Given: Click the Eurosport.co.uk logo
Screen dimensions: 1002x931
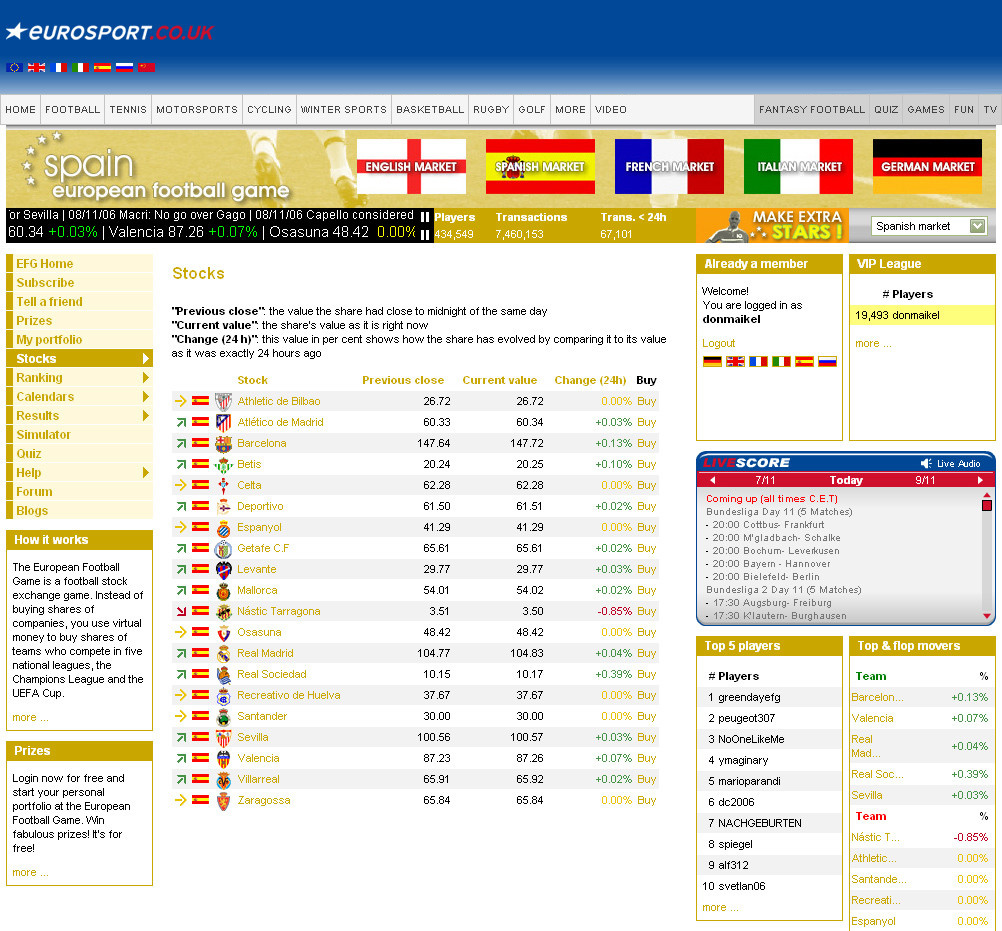Looking at the screenshot, I should [109, 32].
